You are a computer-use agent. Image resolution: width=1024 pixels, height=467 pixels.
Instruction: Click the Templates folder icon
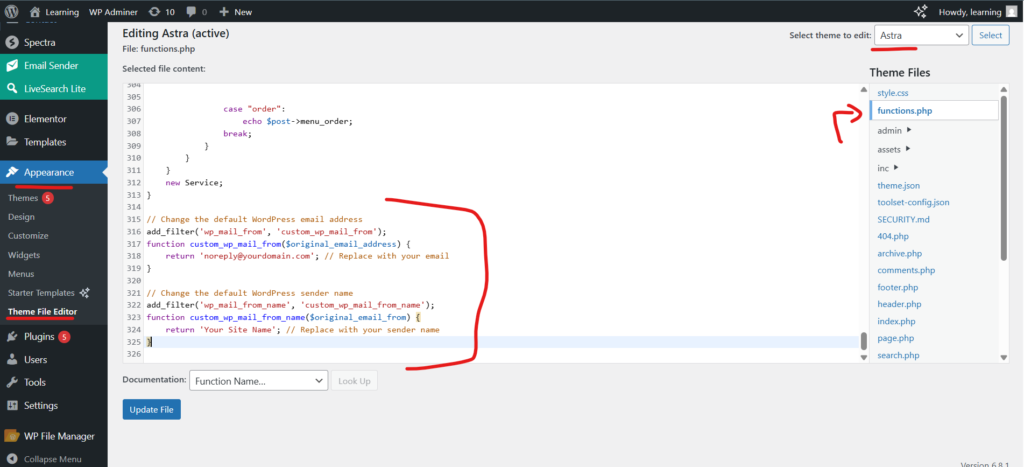pyautogui.click(x=12, y=142)
